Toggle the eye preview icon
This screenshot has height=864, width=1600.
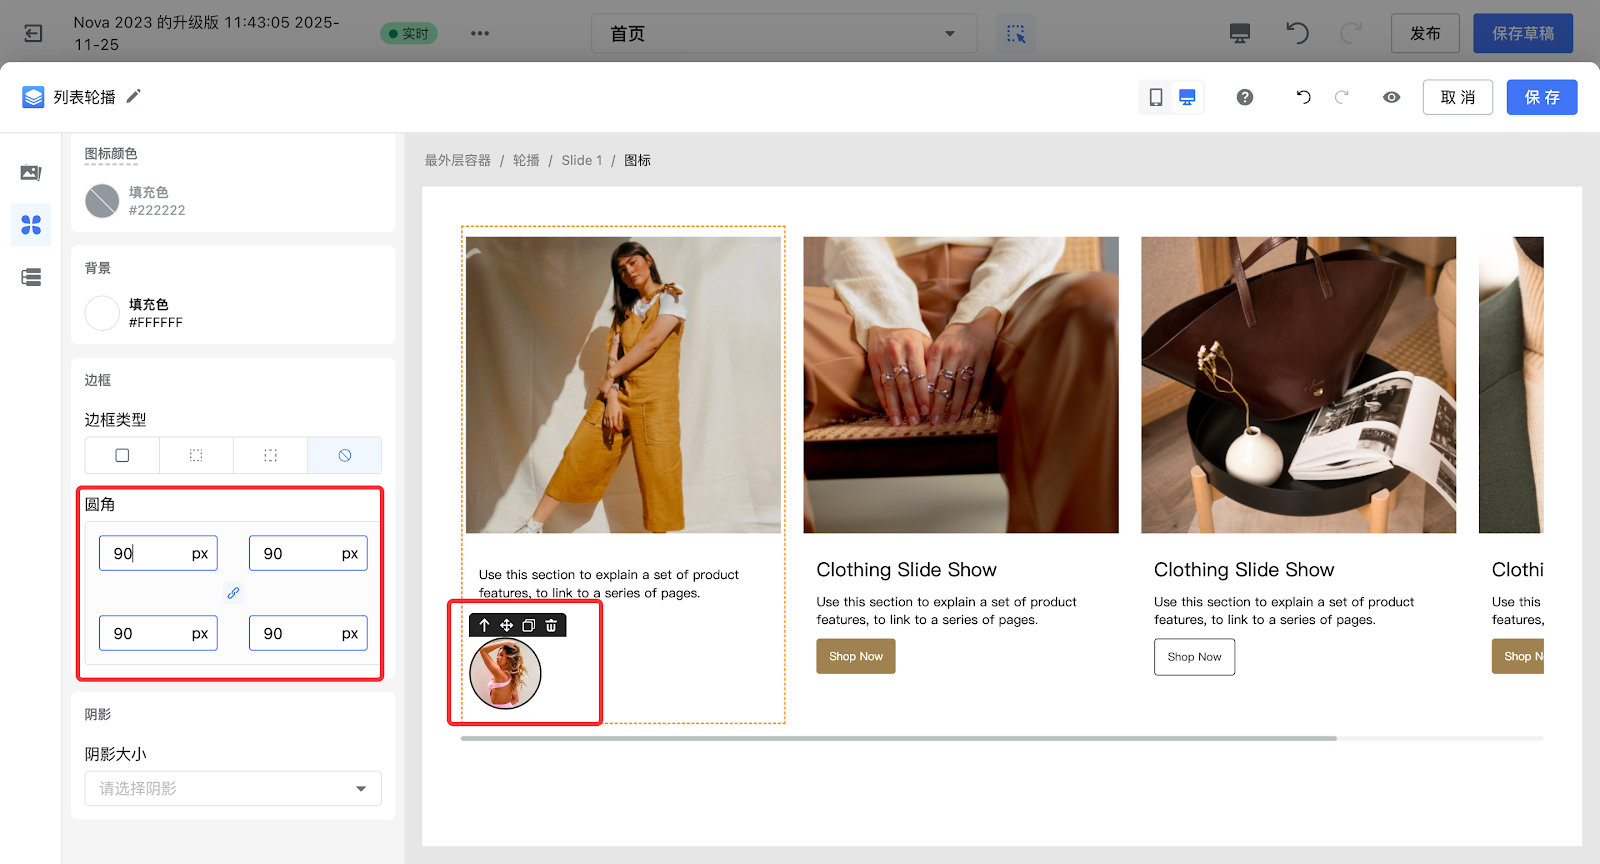(1391, 97)
